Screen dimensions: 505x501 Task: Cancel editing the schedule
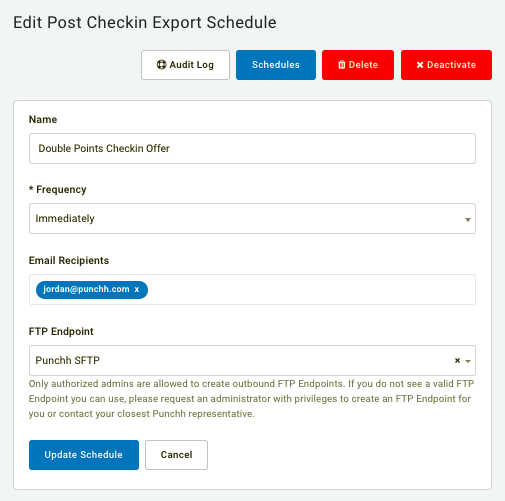[x=176, y=455]
